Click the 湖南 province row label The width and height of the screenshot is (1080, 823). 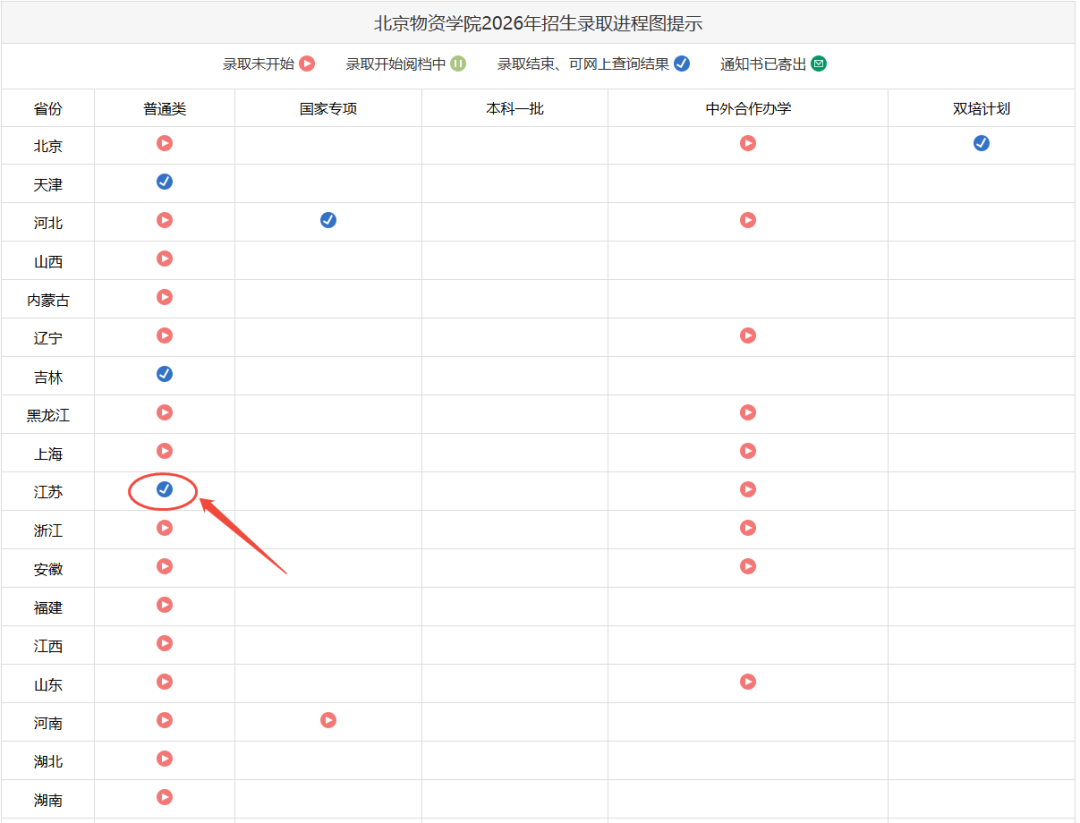(x=48, y=800)
